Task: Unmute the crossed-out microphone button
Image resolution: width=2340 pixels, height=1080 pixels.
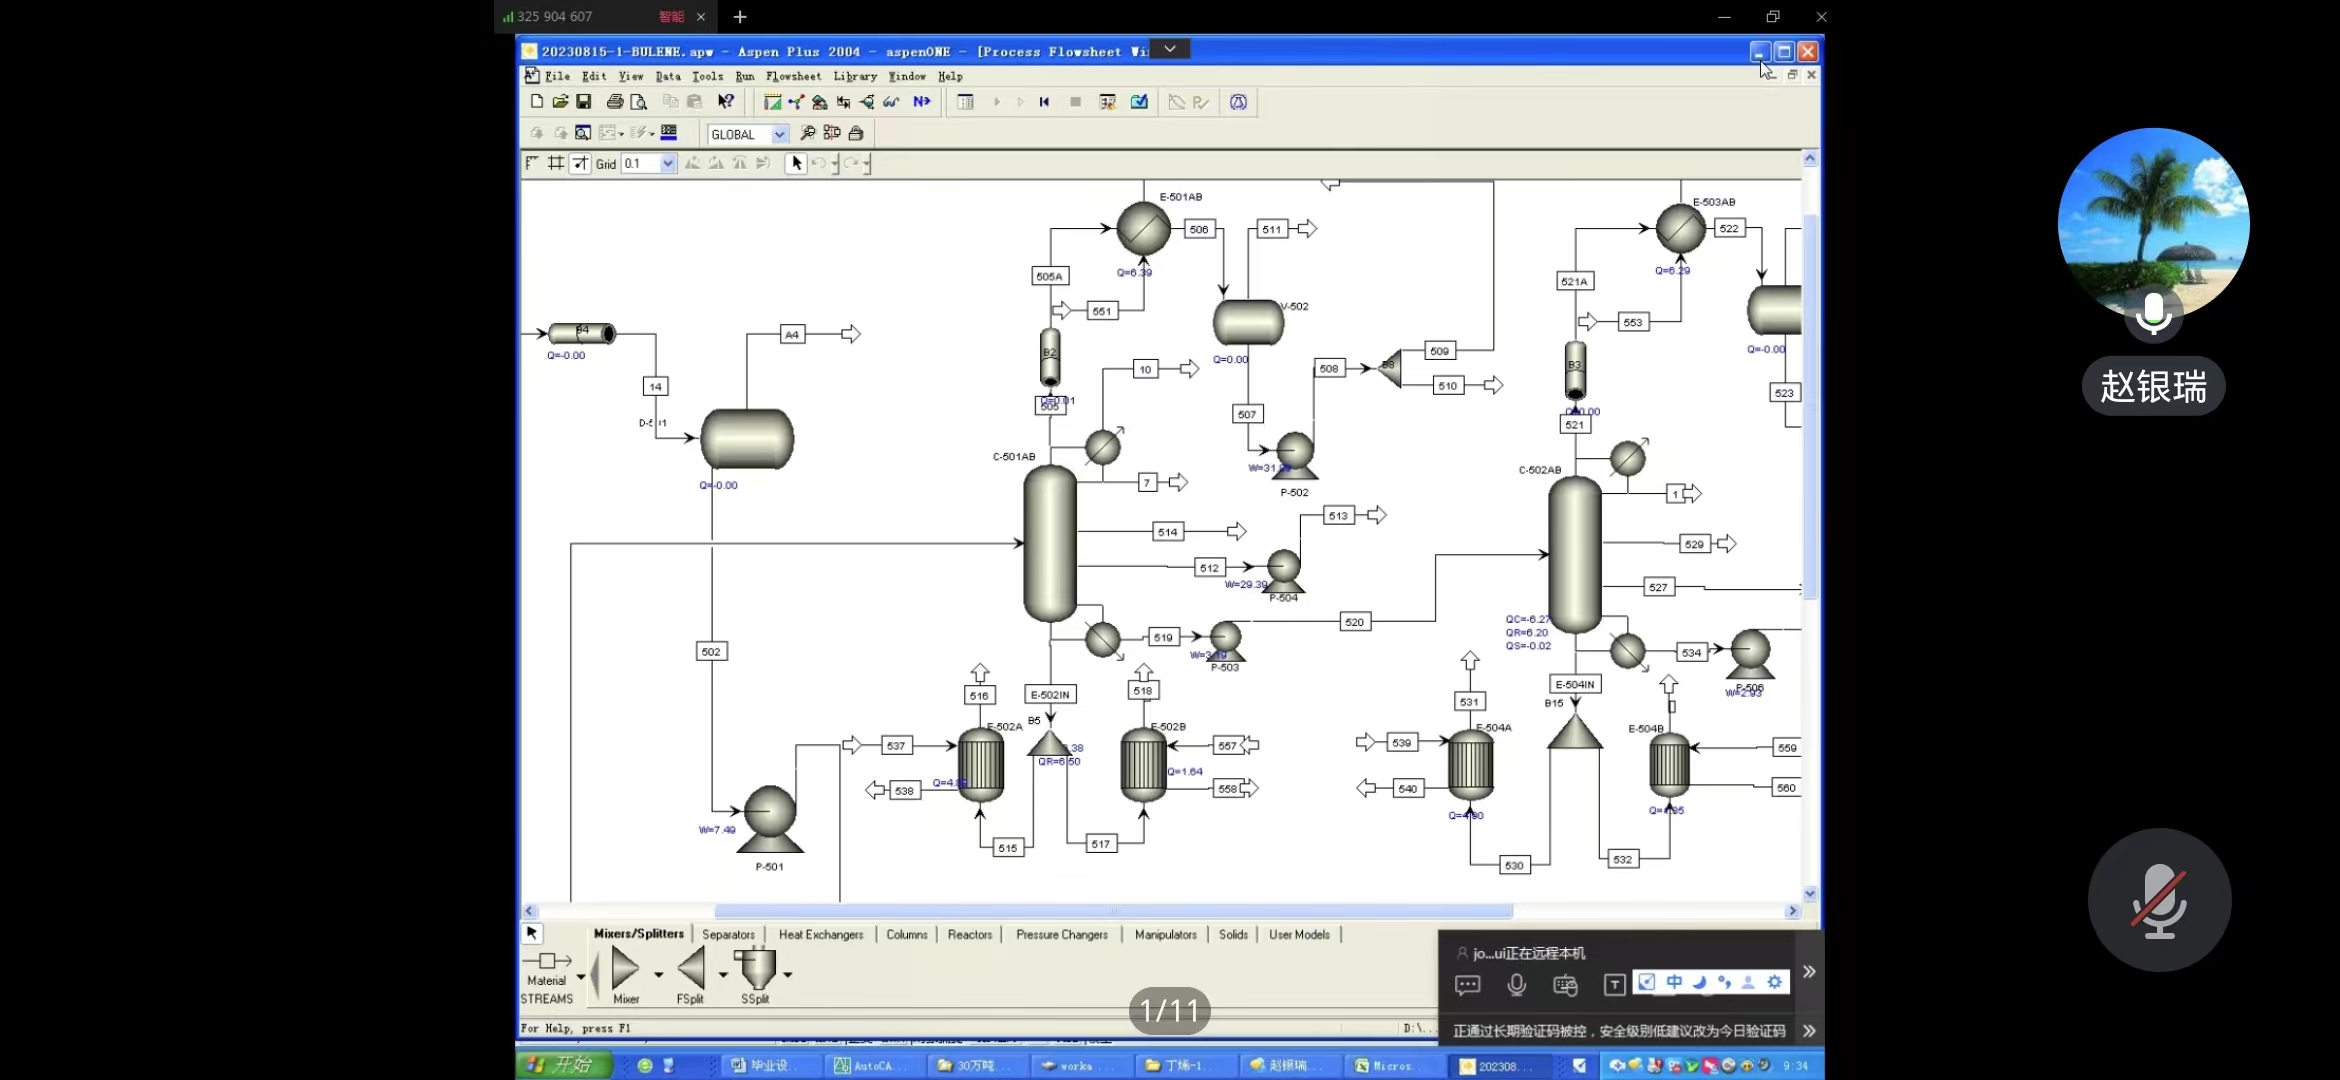Action: (x=2159, y=900)
